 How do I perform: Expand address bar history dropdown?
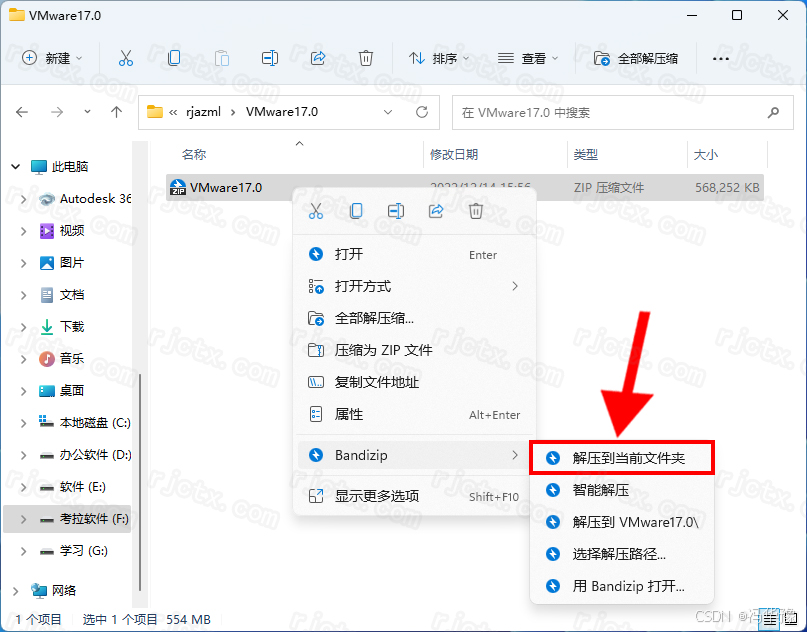coord(388,112)
